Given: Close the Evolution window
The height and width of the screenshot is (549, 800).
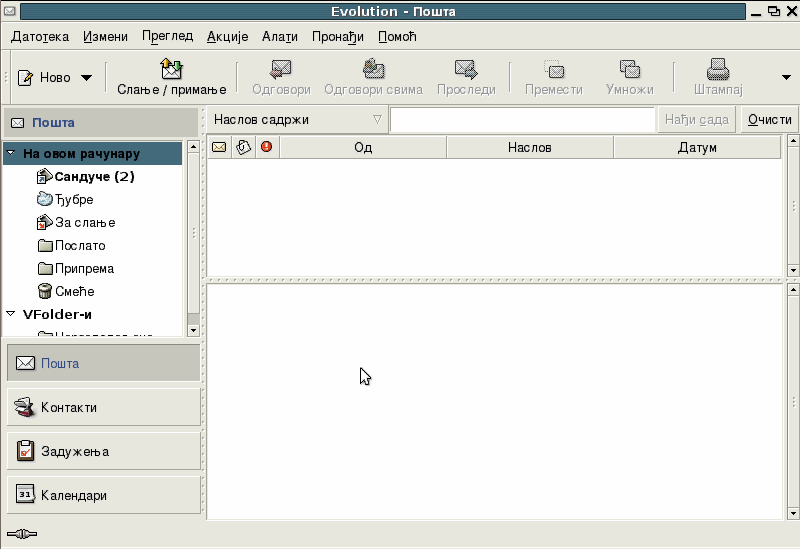Looking at the screenshot, I should [x=792, y=11].
